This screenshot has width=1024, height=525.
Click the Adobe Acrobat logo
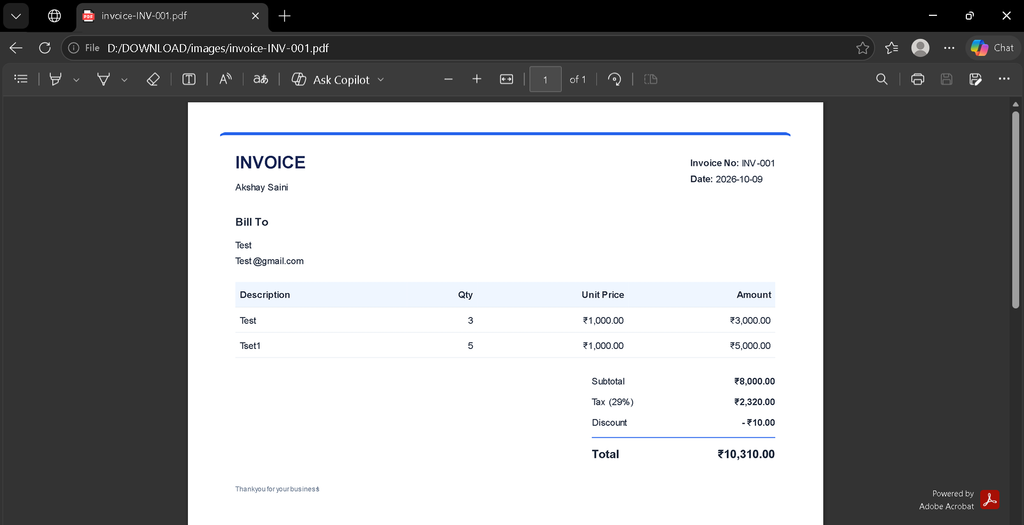pyautogui.click(x=989, y=500)
